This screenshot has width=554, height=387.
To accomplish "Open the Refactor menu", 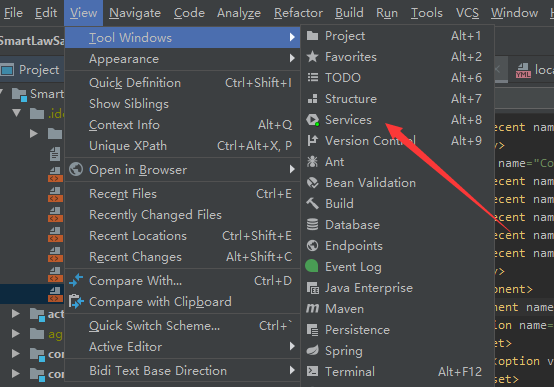I will point(298,13).
